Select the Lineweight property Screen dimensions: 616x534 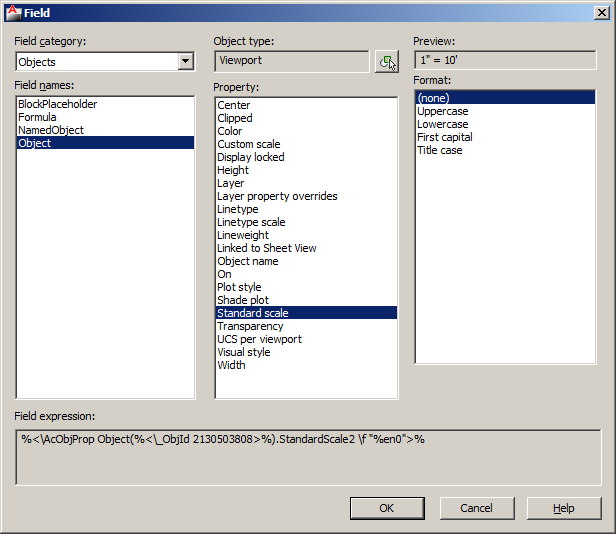(306, 235)
